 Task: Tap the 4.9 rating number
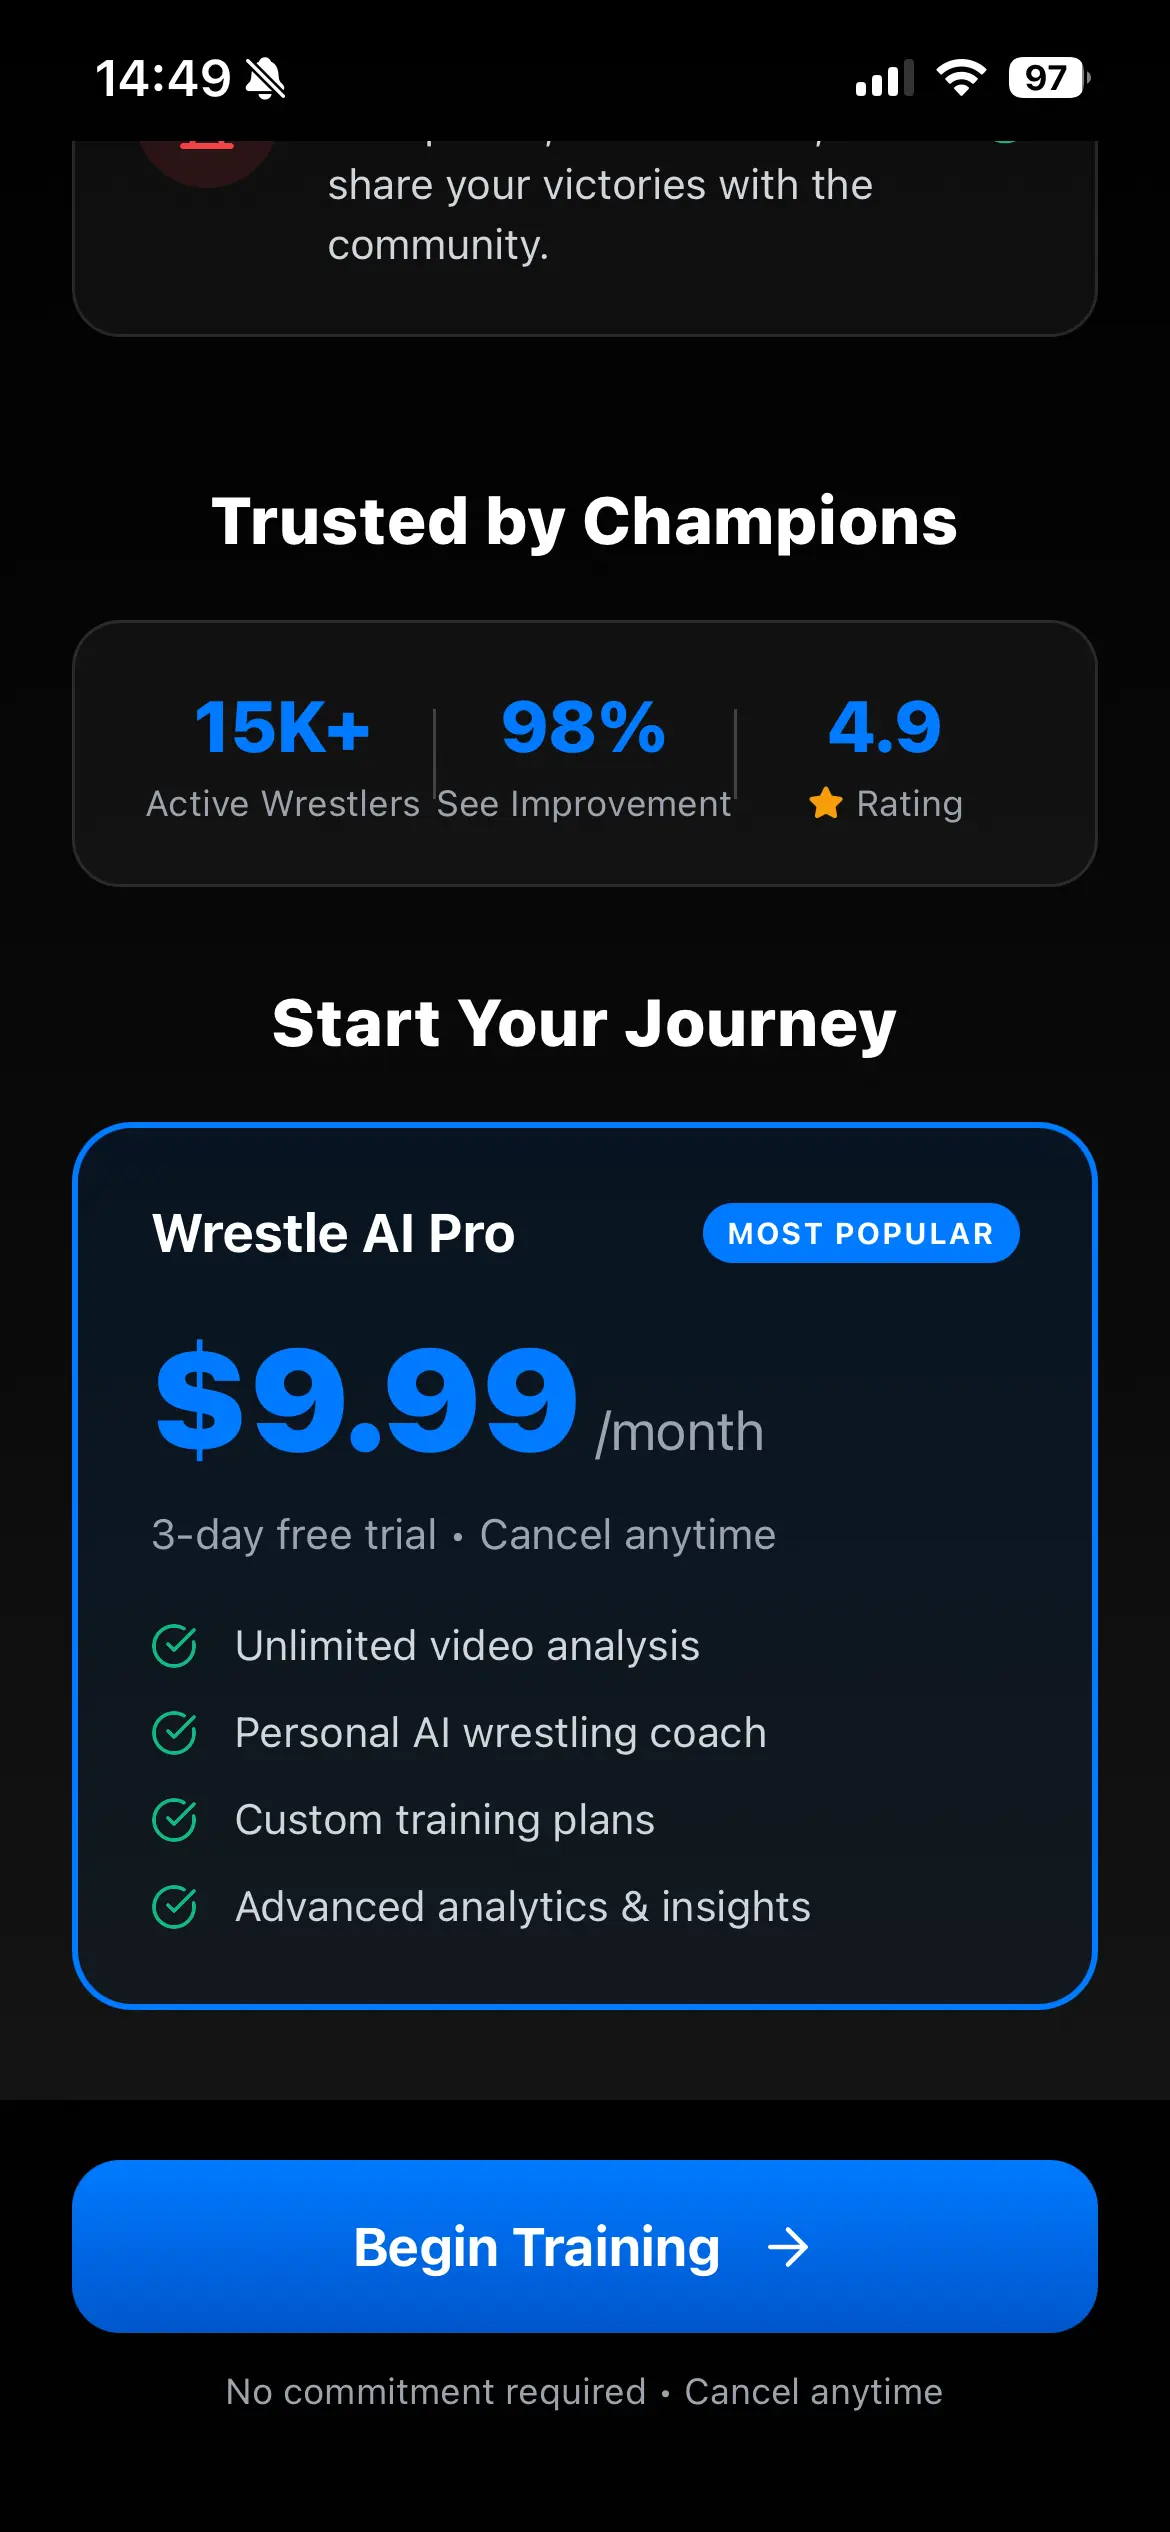click(885, 727)
